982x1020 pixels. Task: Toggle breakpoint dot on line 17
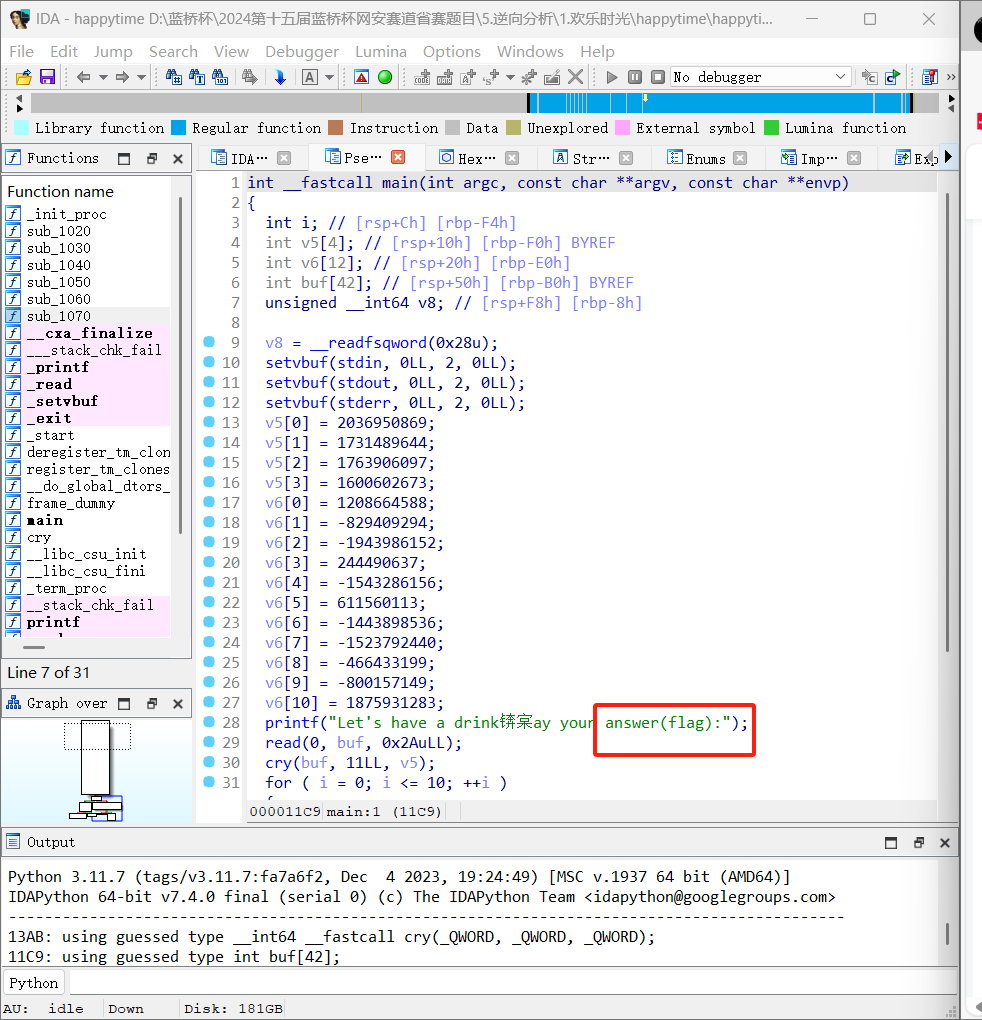pyautogui.click(x=209, y=502)
